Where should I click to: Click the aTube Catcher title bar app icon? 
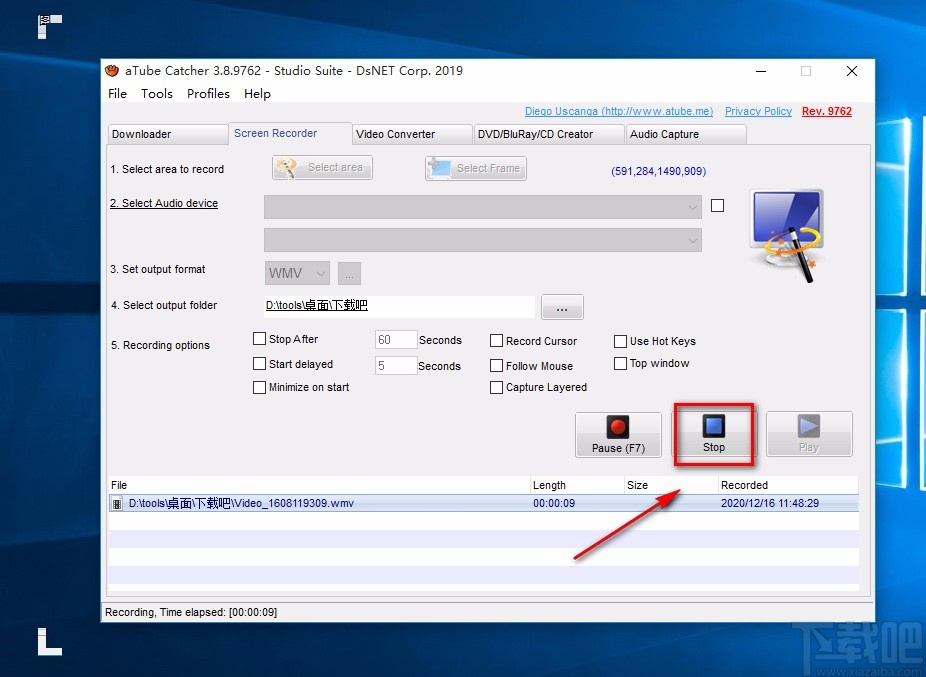coord(112,71)
